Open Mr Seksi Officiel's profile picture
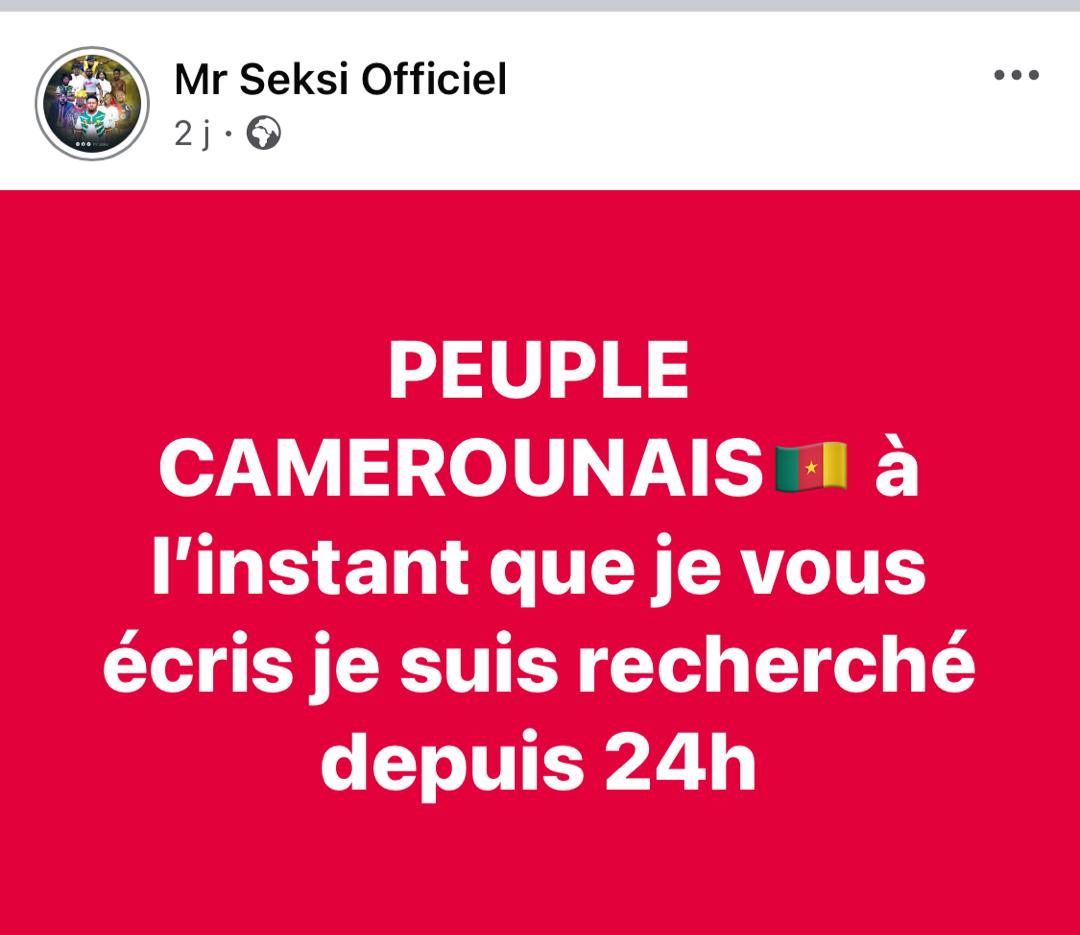Image resolution: width=1080 pixels, height=935 pixels. click(x=92, y=103)
